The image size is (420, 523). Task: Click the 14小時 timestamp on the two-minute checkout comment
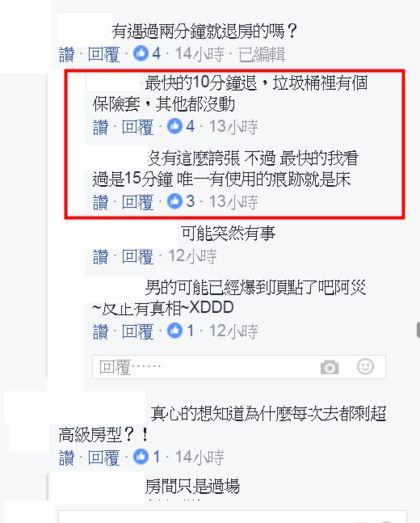click(x=199, y=54)
